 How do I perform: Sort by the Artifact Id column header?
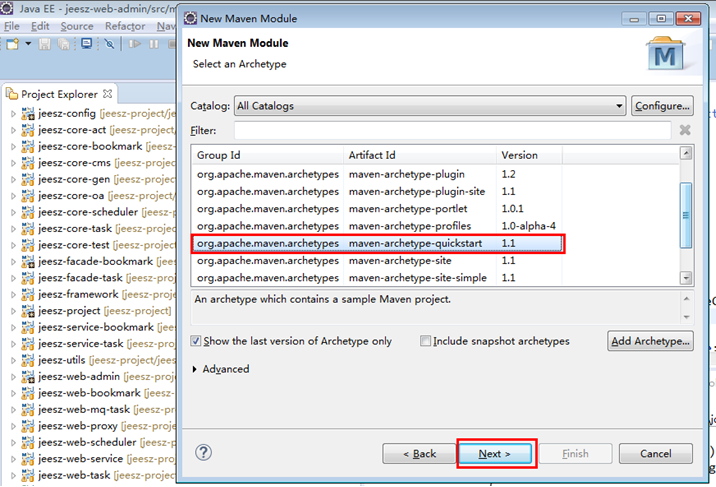(420, 155)
